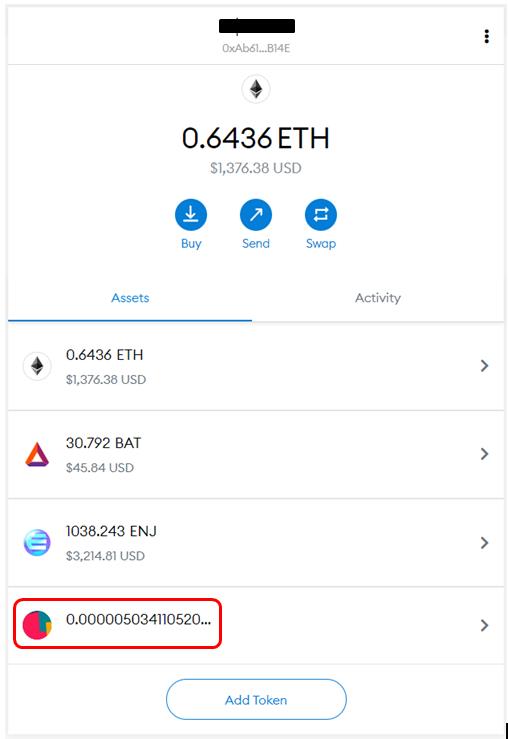Click the round Send arrow icon
The width and height of the screenshot is (508, 739).
coord(256,215)
